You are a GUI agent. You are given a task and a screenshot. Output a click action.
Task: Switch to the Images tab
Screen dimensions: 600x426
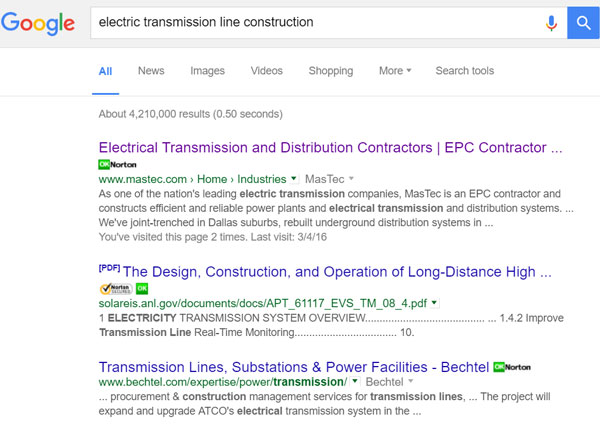207,71
